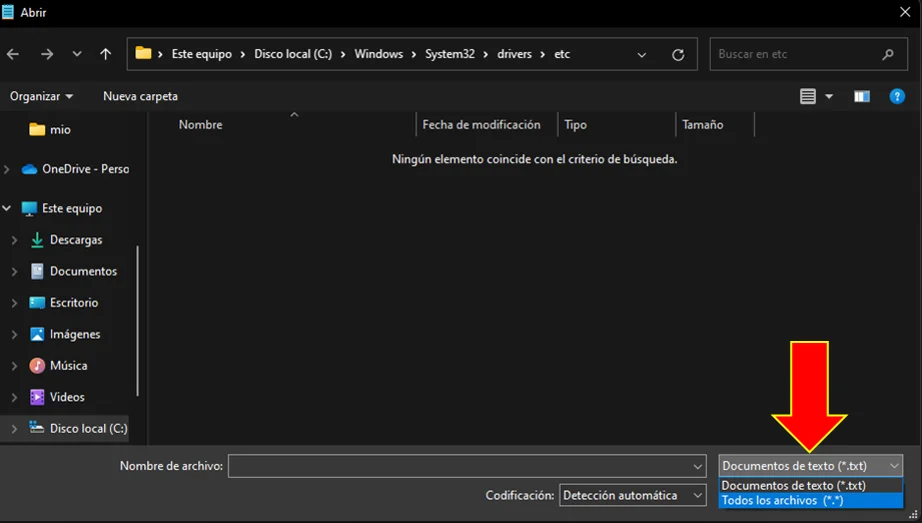Open the Organizar menu

pos(41,96)
